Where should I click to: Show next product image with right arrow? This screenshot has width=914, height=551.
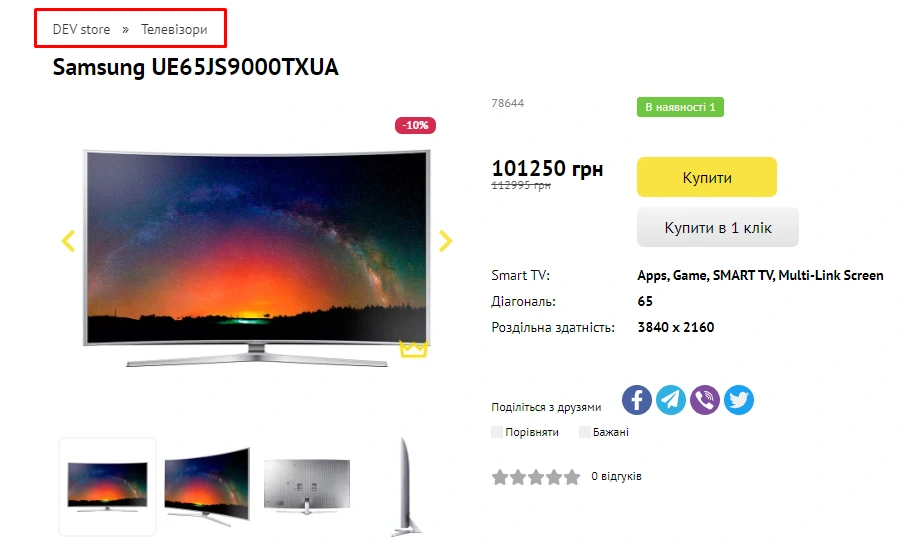[445, 241]
